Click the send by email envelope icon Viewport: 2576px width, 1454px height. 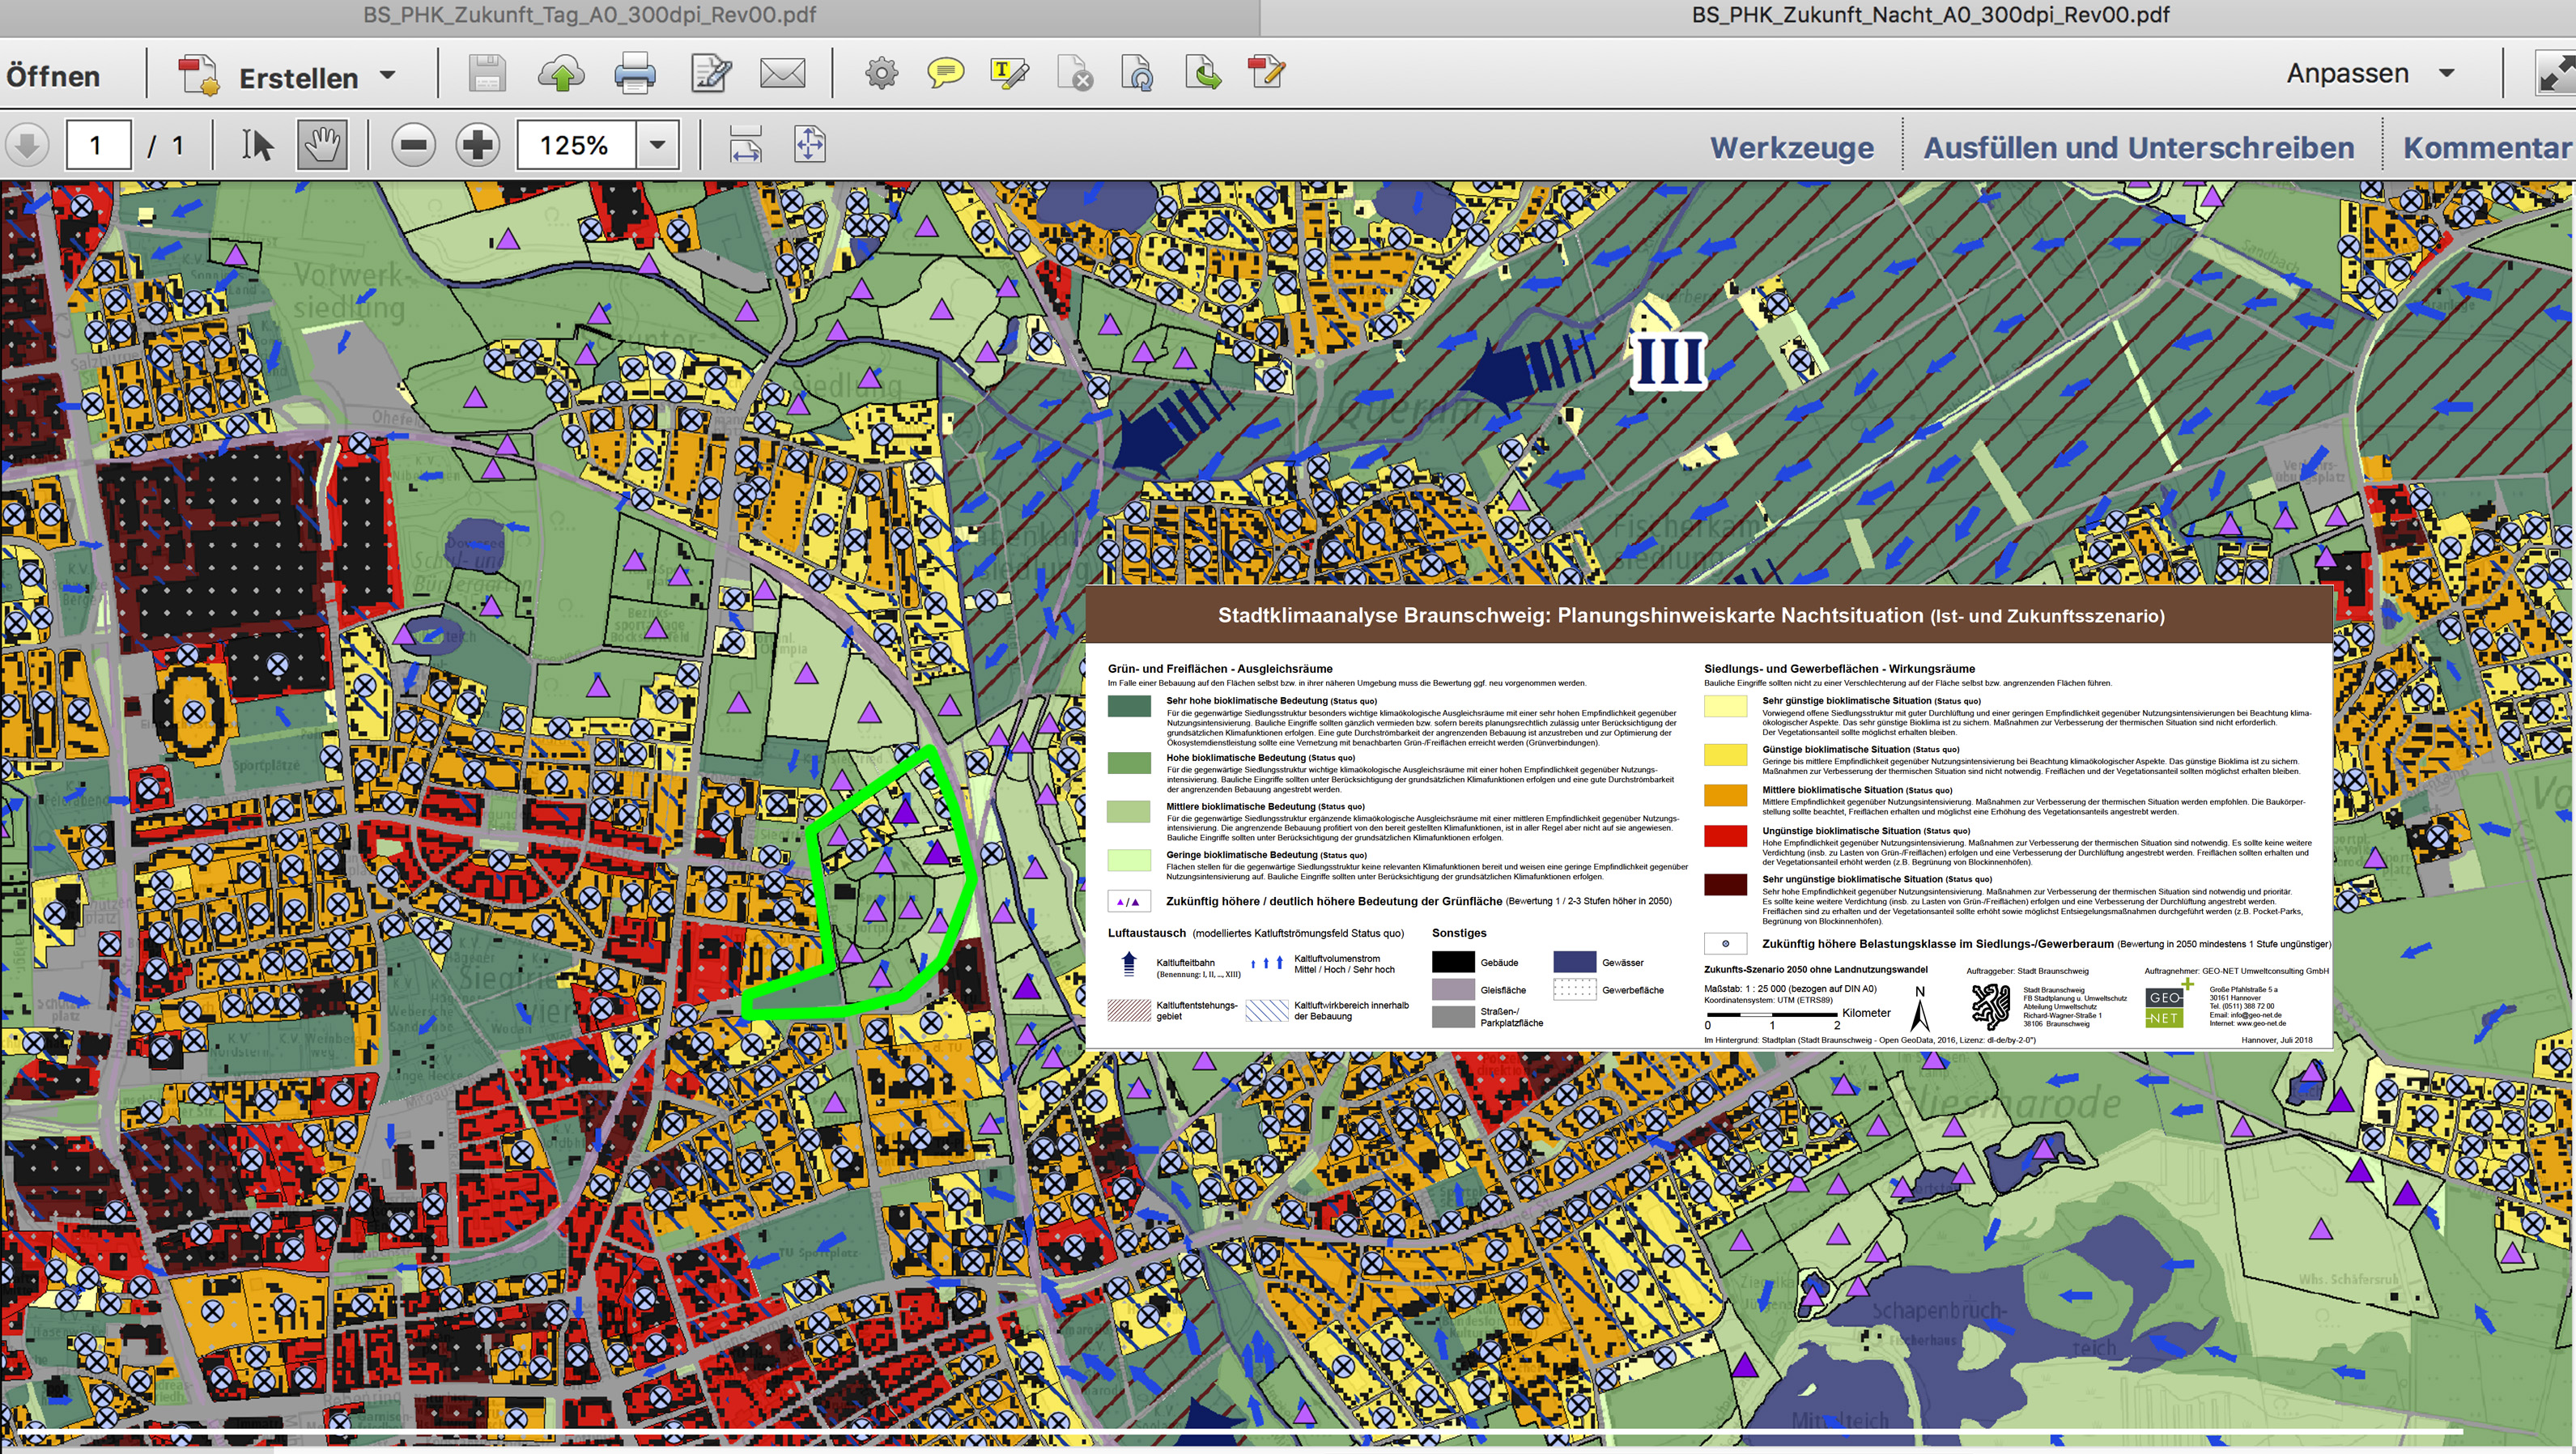(782, 74)
